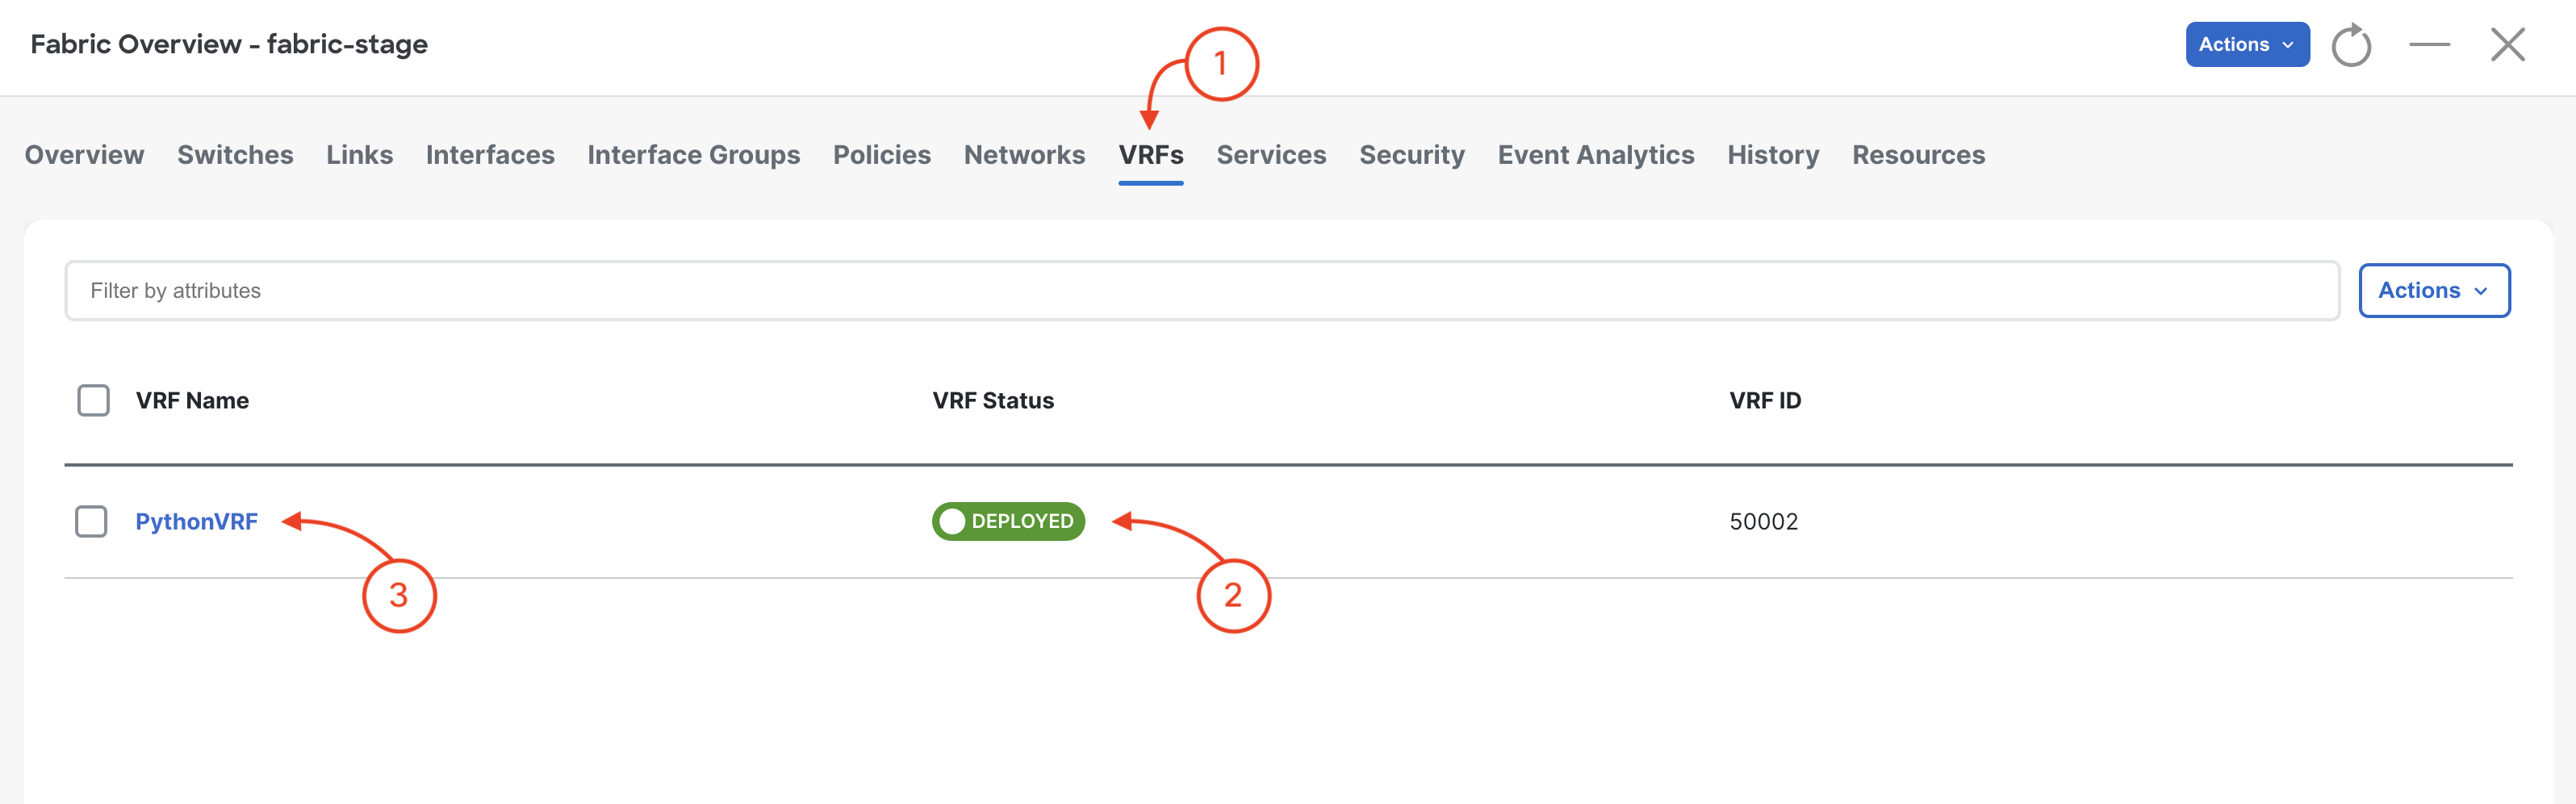Viewport: 2576px width, 804px height.
Task: Select the Policies tab
Action: (x=881, y=155)
